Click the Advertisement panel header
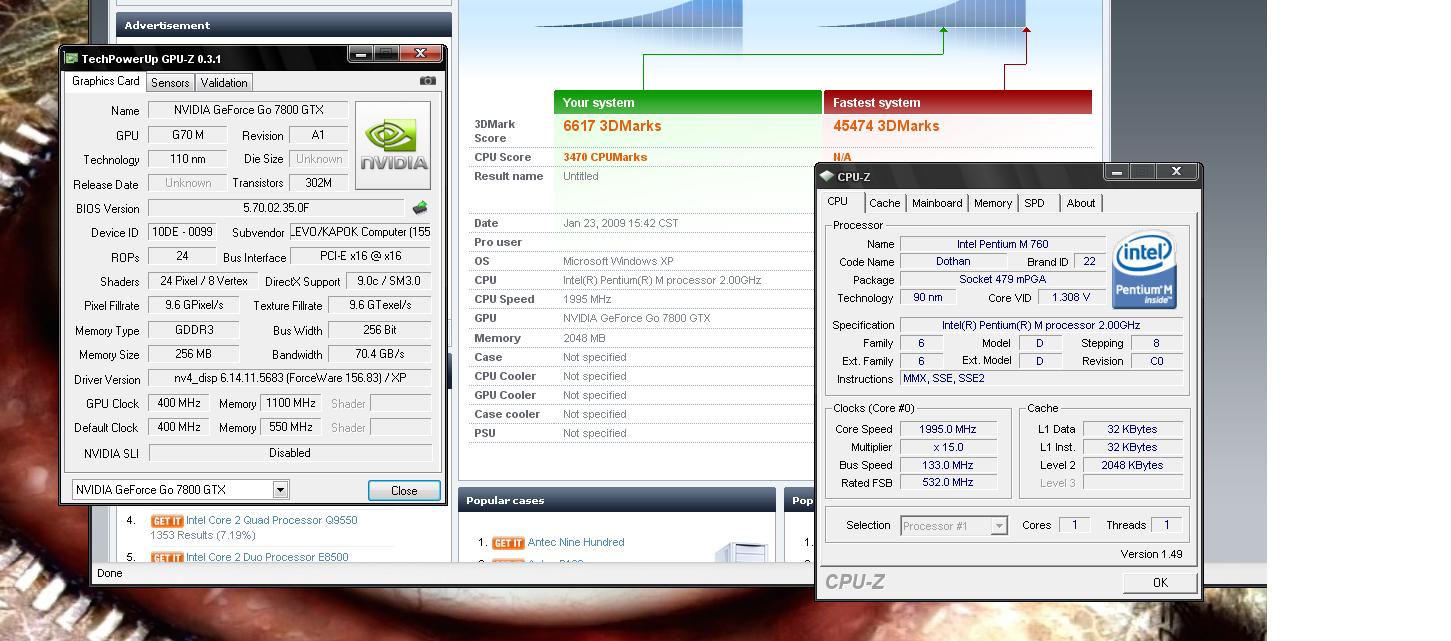Viewport: 1451px width, 641px height. [x=284, y=25]
